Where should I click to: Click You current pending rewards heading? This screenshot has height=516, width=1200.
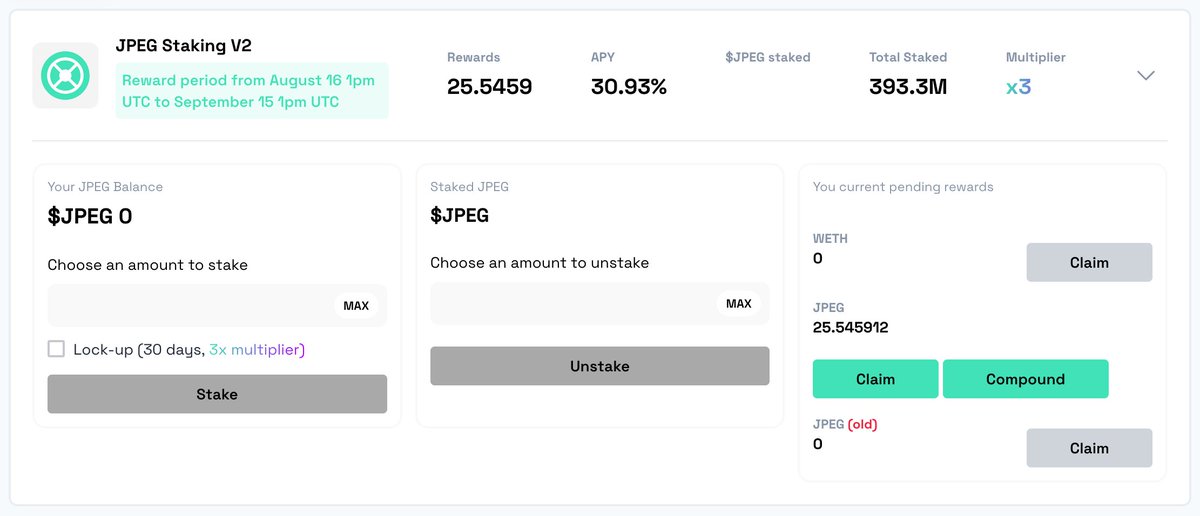click(x=903, y=187)
